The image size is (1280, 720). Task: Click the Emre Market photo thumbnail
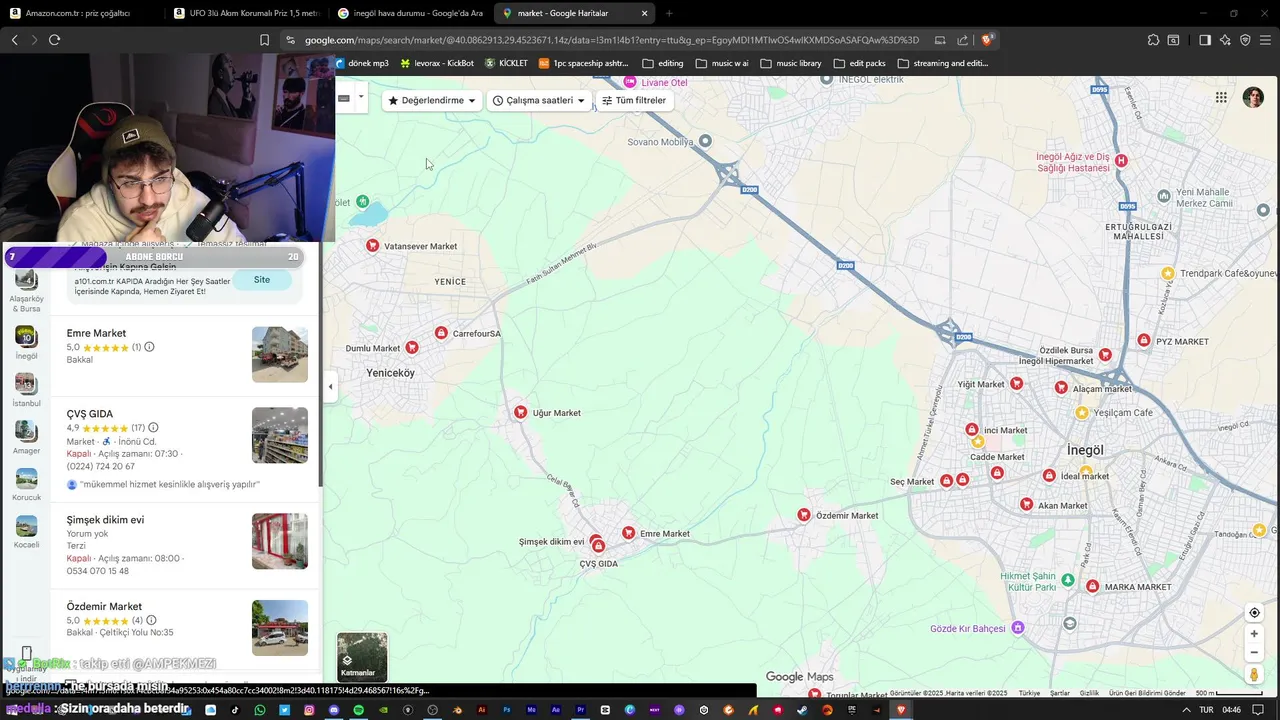pos(280,354)
